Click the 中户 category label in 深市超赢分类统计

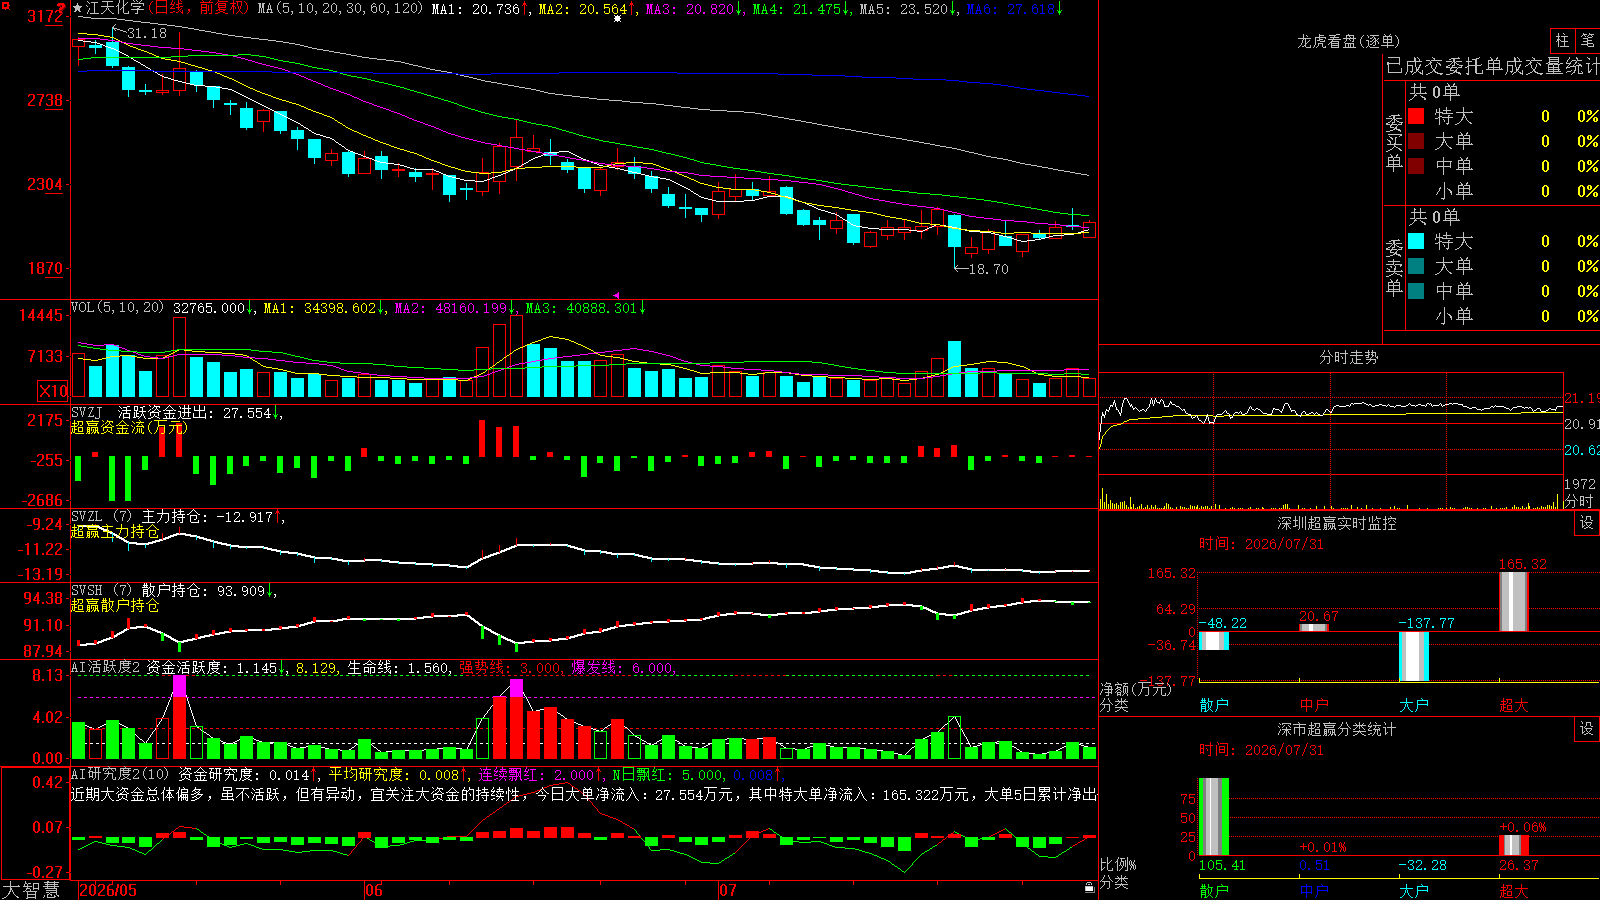tap(1314, 890)
